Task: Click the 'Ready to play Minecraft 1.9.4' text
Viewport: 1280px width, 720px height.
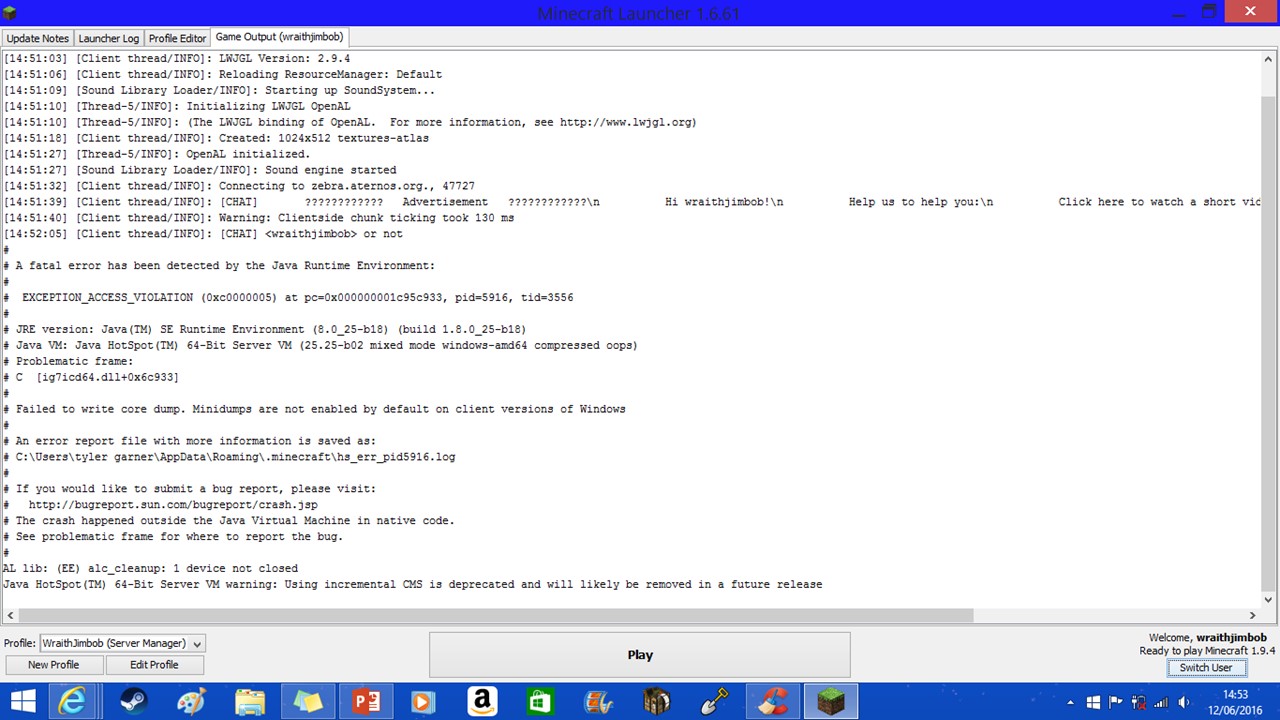Action: pos(1207,651)
